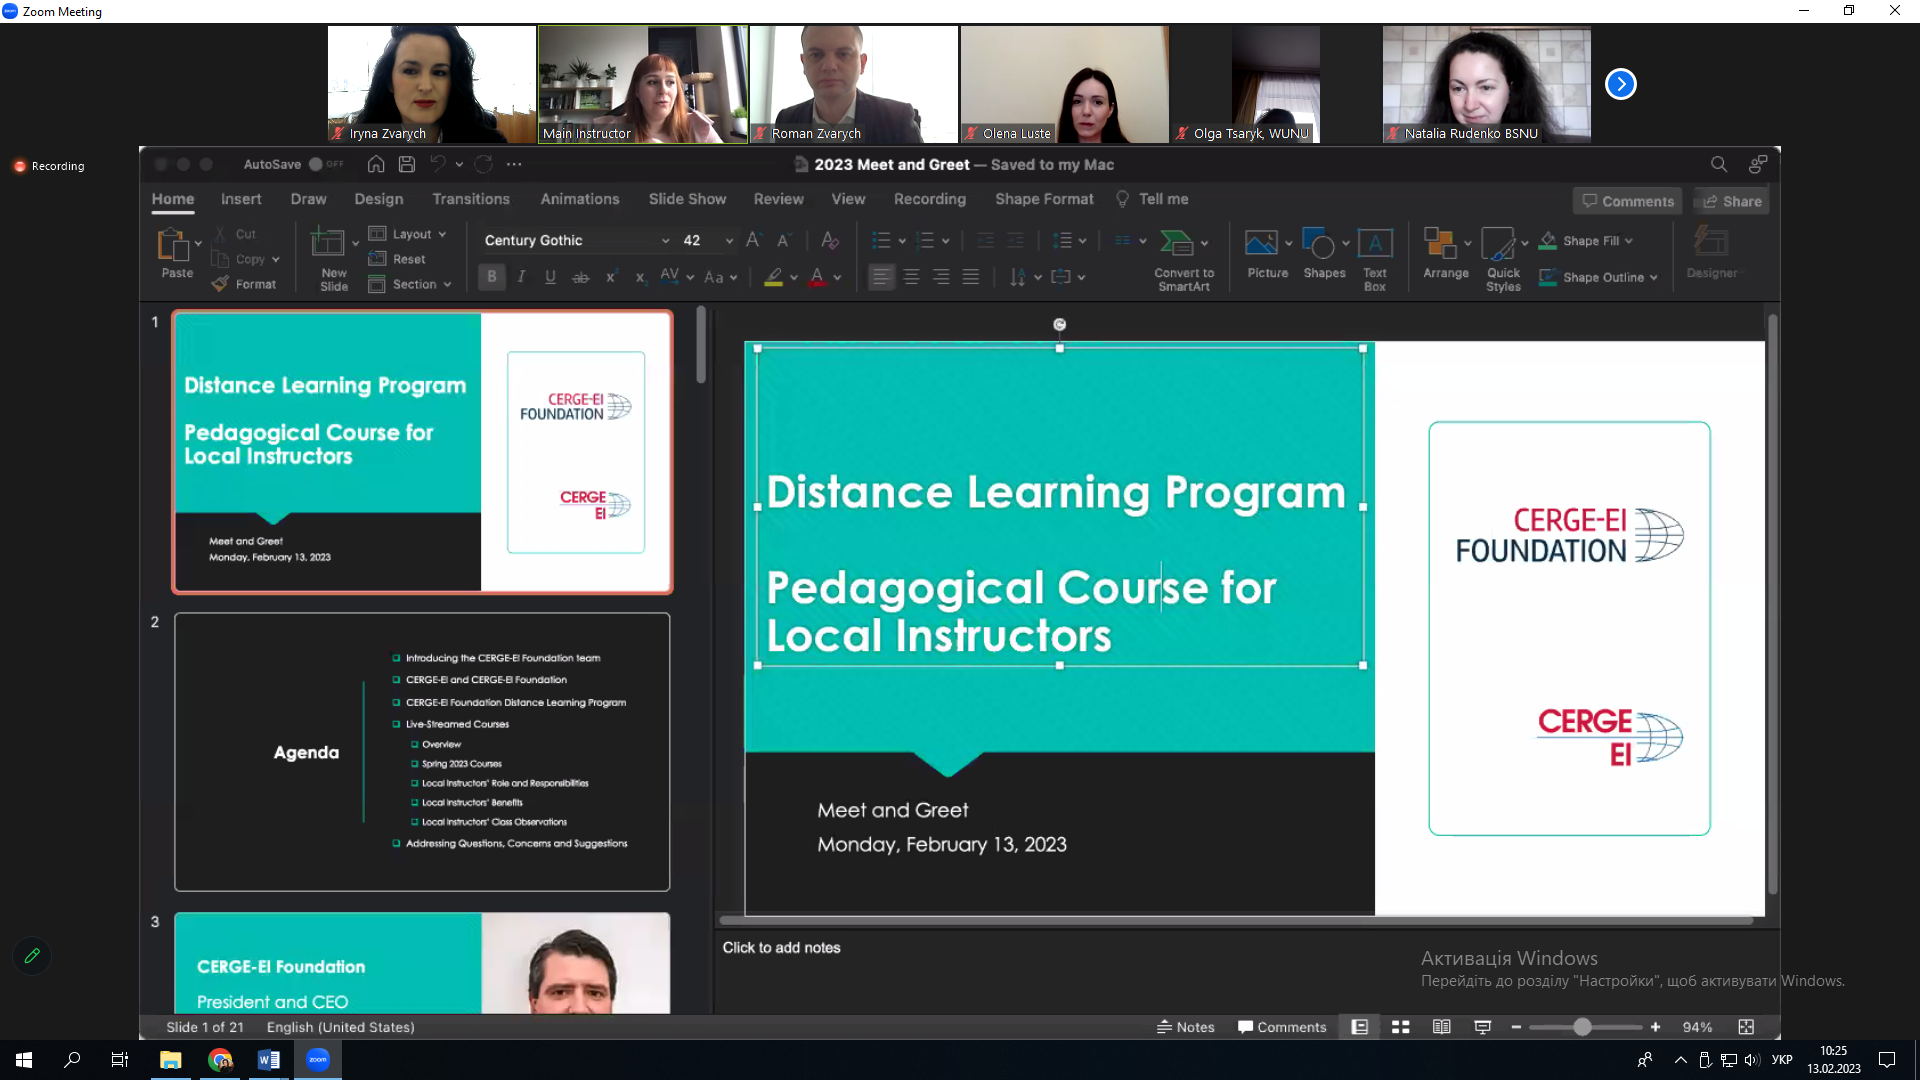1920x1080 pixels.
Task: Click the Decrease Font Size icon
Action: pyautogui.click(x=784, y=240)
